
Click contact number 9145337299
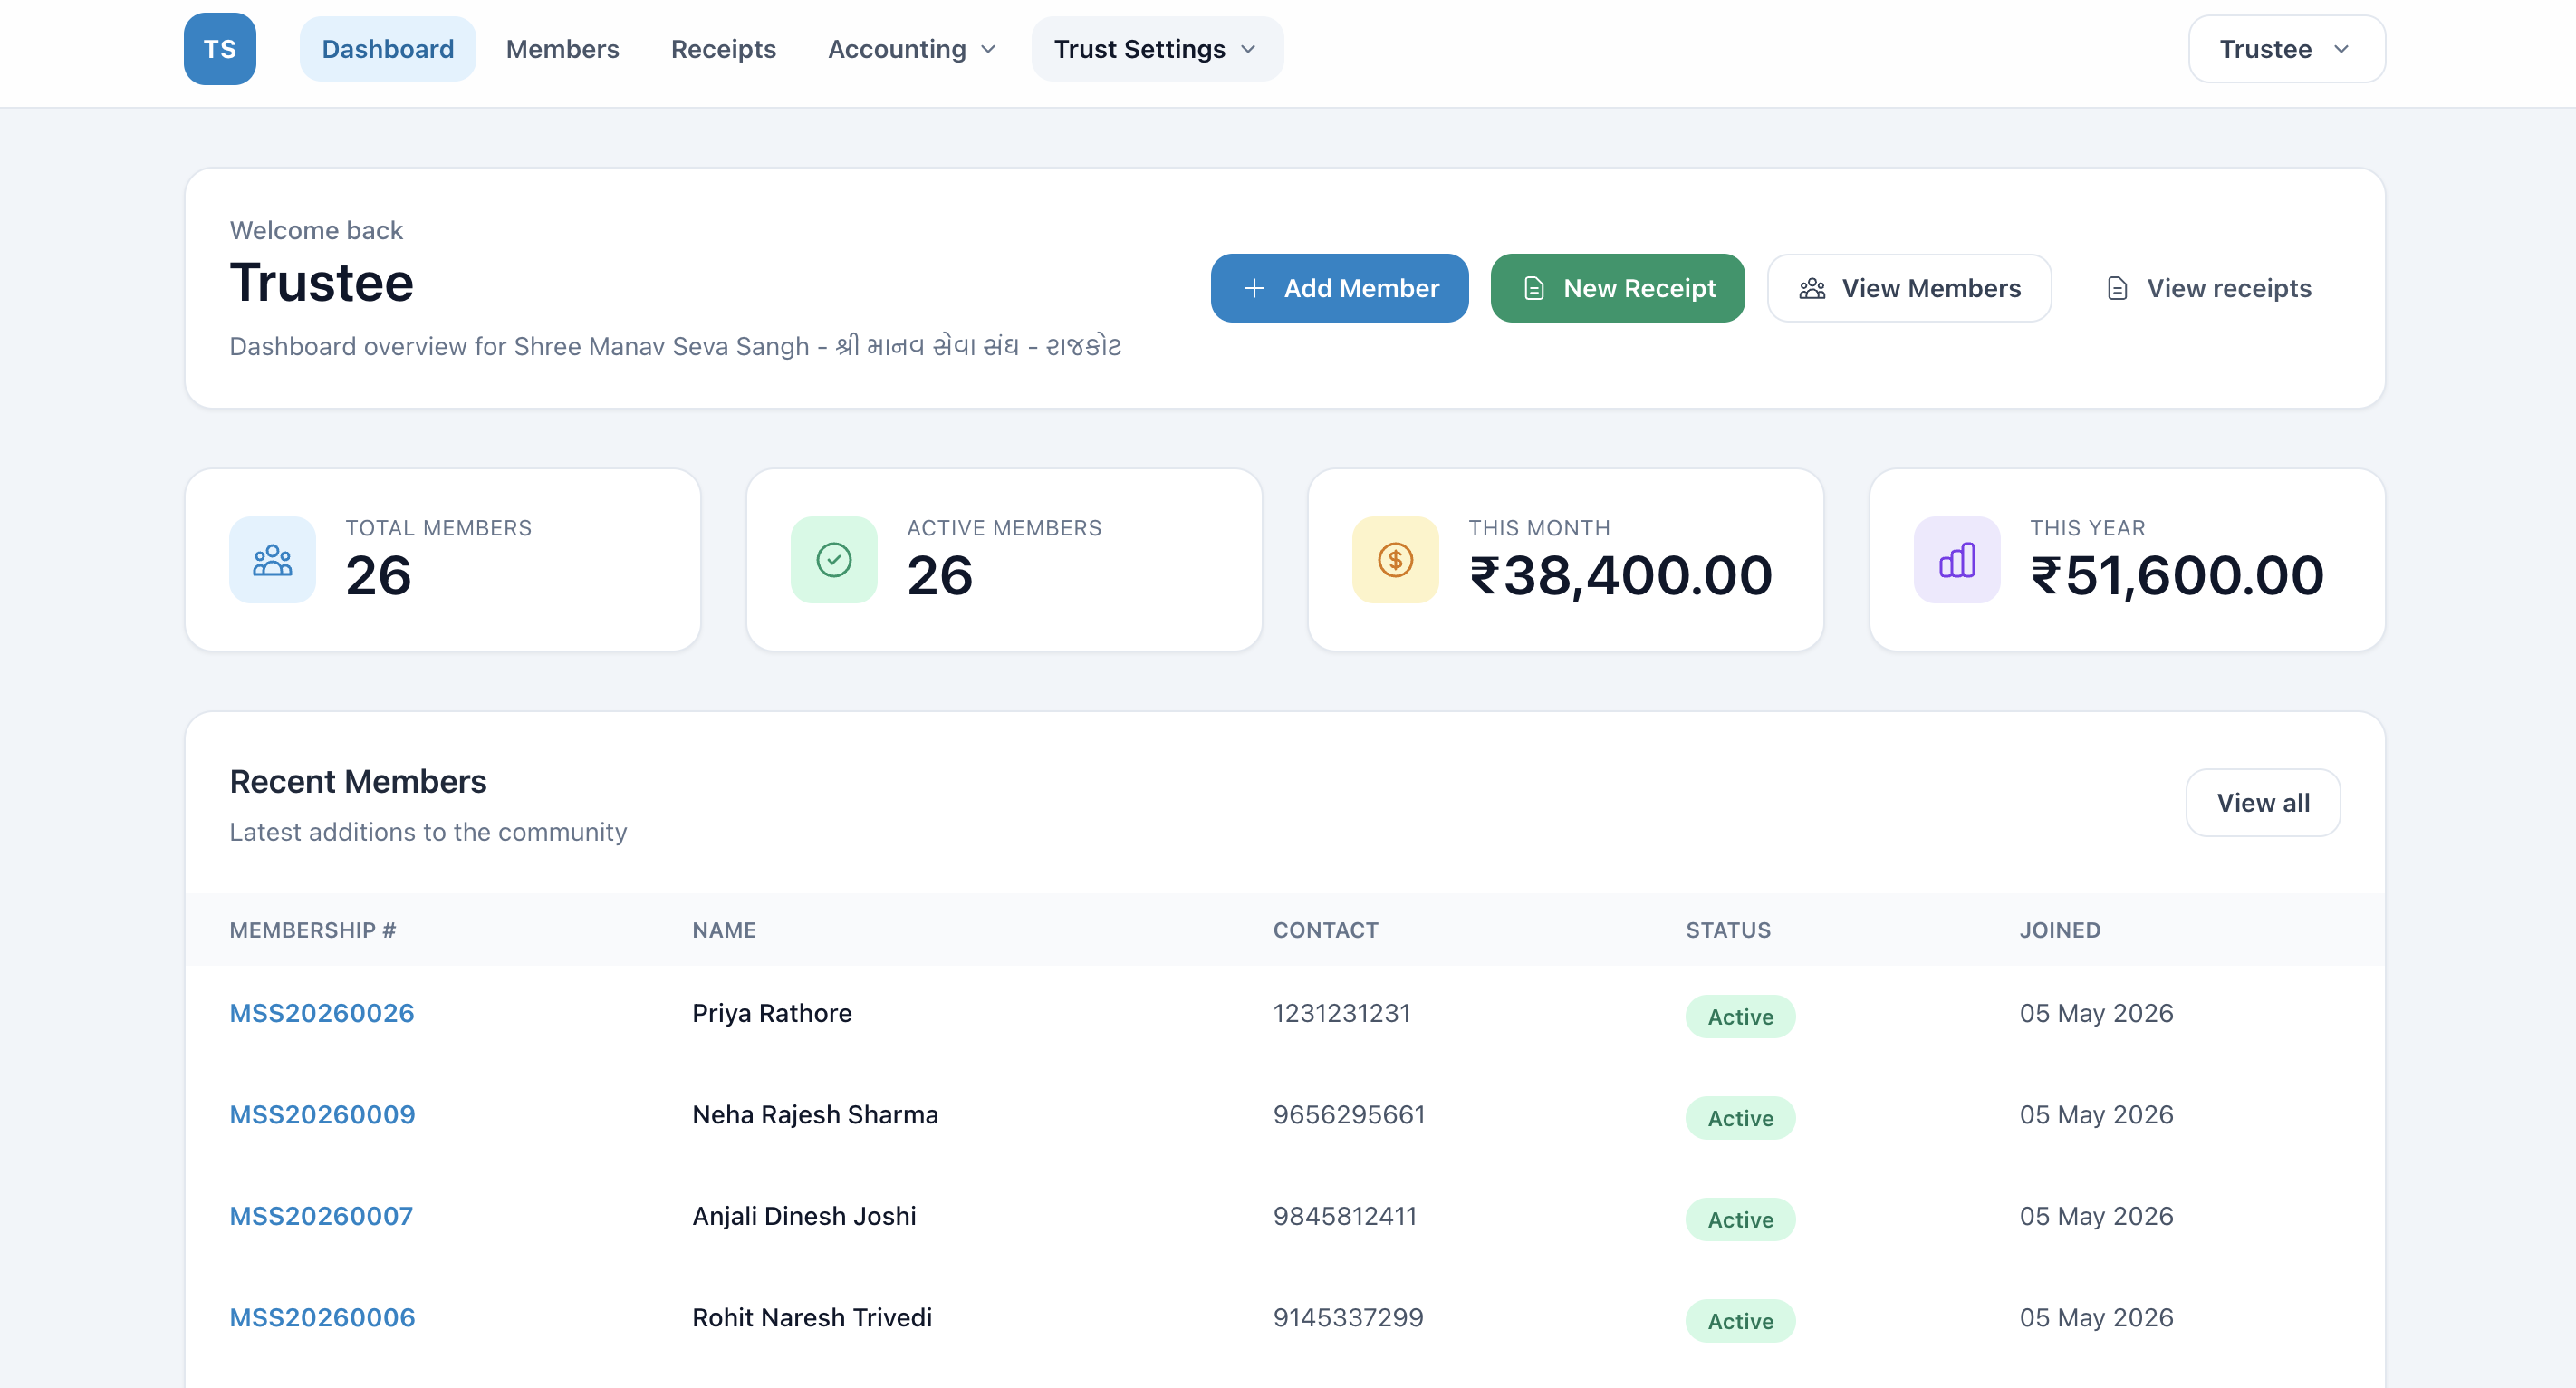pos(1348,1317)
